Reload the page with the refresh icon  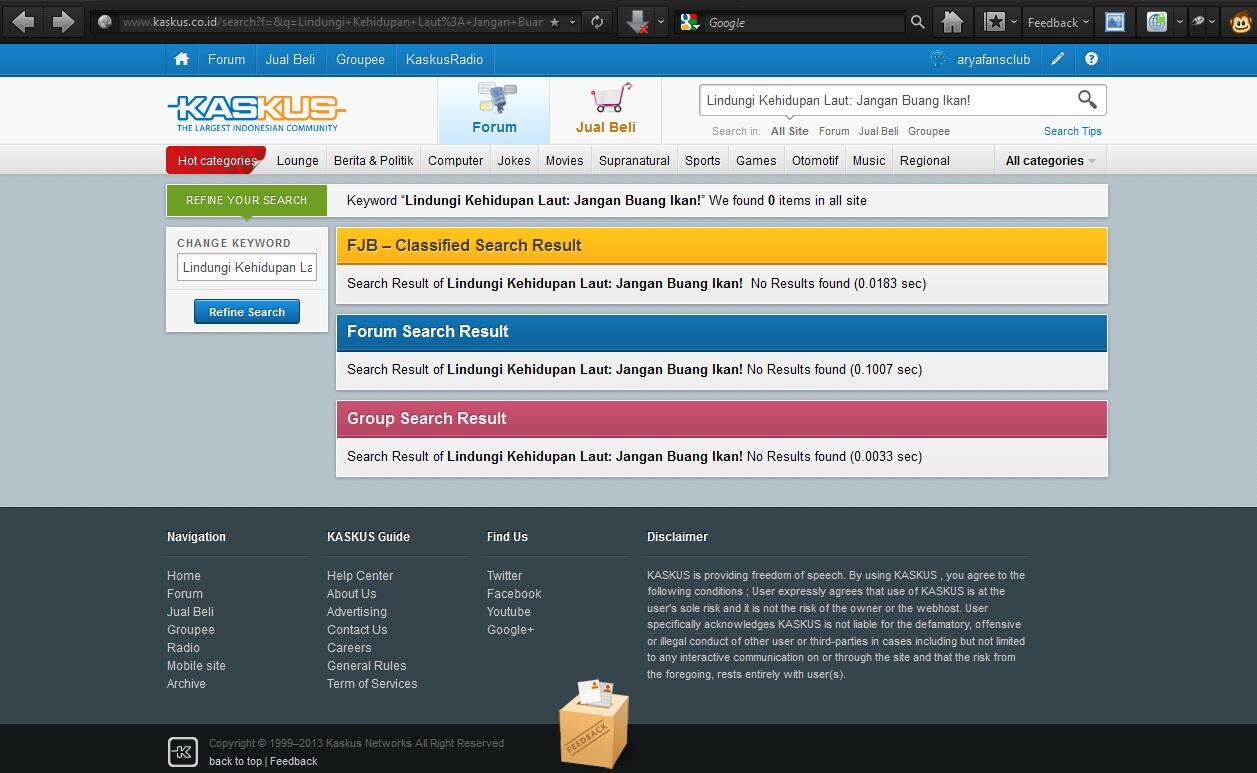click(x=597, y=22)
